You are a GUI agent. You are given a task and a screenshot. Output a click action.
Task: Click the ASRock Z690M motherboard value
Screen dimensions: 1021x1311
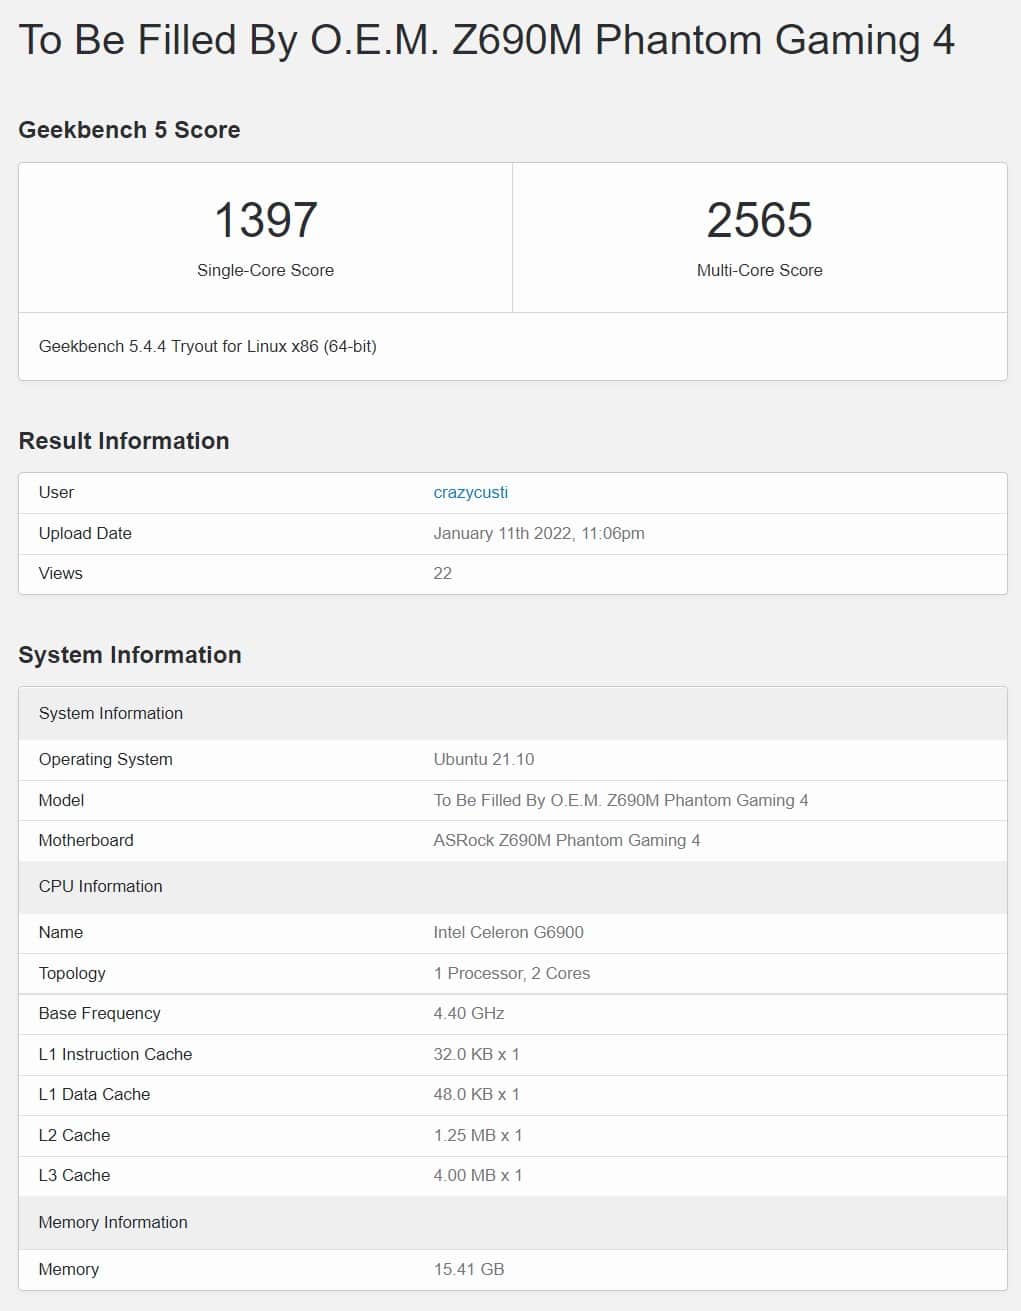[566, 840]
